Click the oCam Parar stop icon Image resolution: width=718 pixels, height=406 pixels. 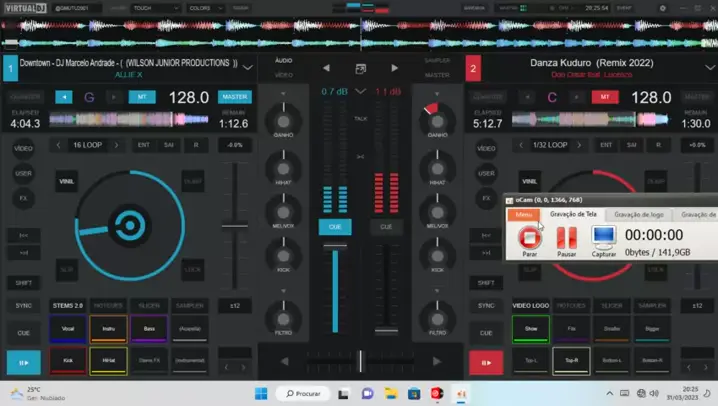pos(528,238)
